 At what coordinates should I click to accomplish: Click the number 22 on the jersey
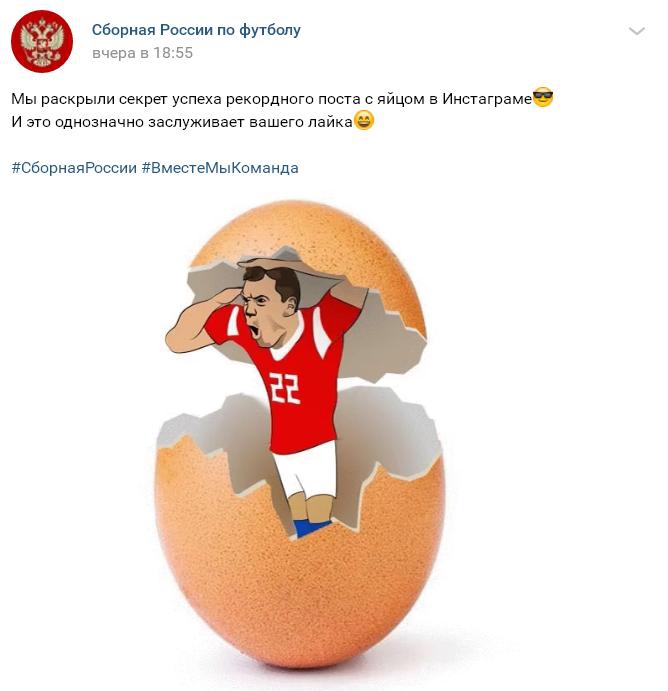[x=284, y=388]
